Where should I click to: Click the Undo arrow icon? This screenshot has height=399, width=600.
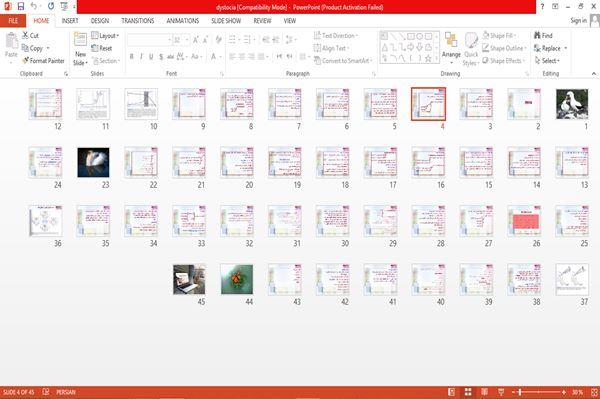34,6
